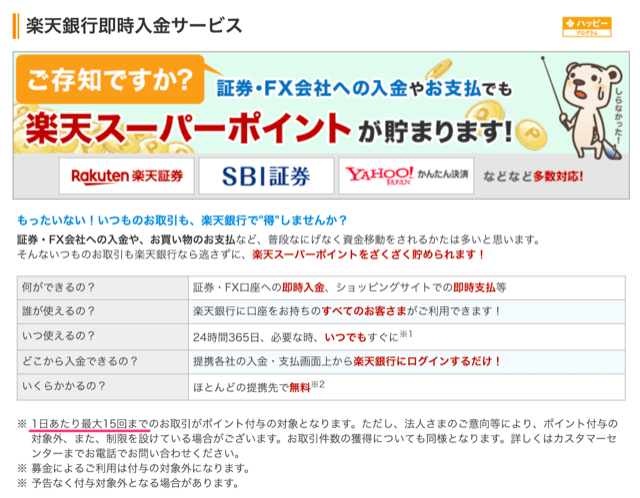Click the などなど多数対応! text
This screenshot has height=498, width=640.
tap(533, 176)
